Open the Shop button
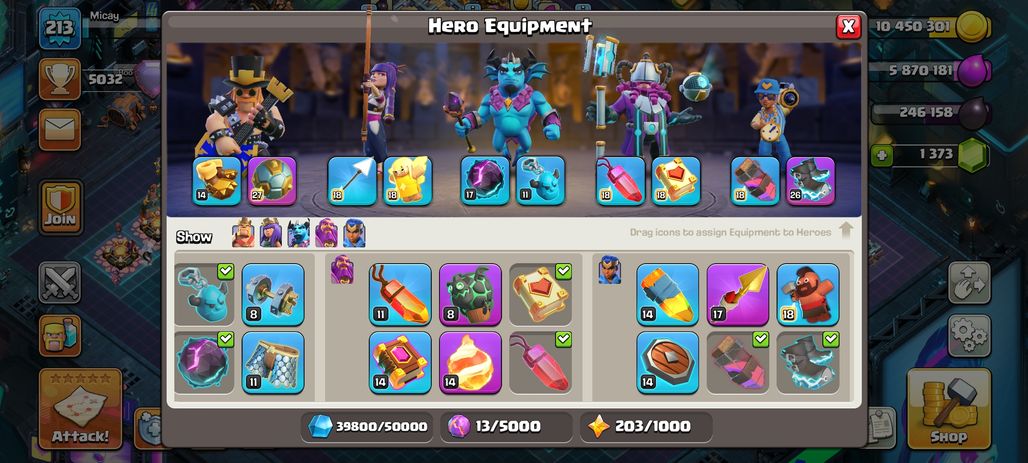This screenshot has width=1028, height=463. point(949,409)
